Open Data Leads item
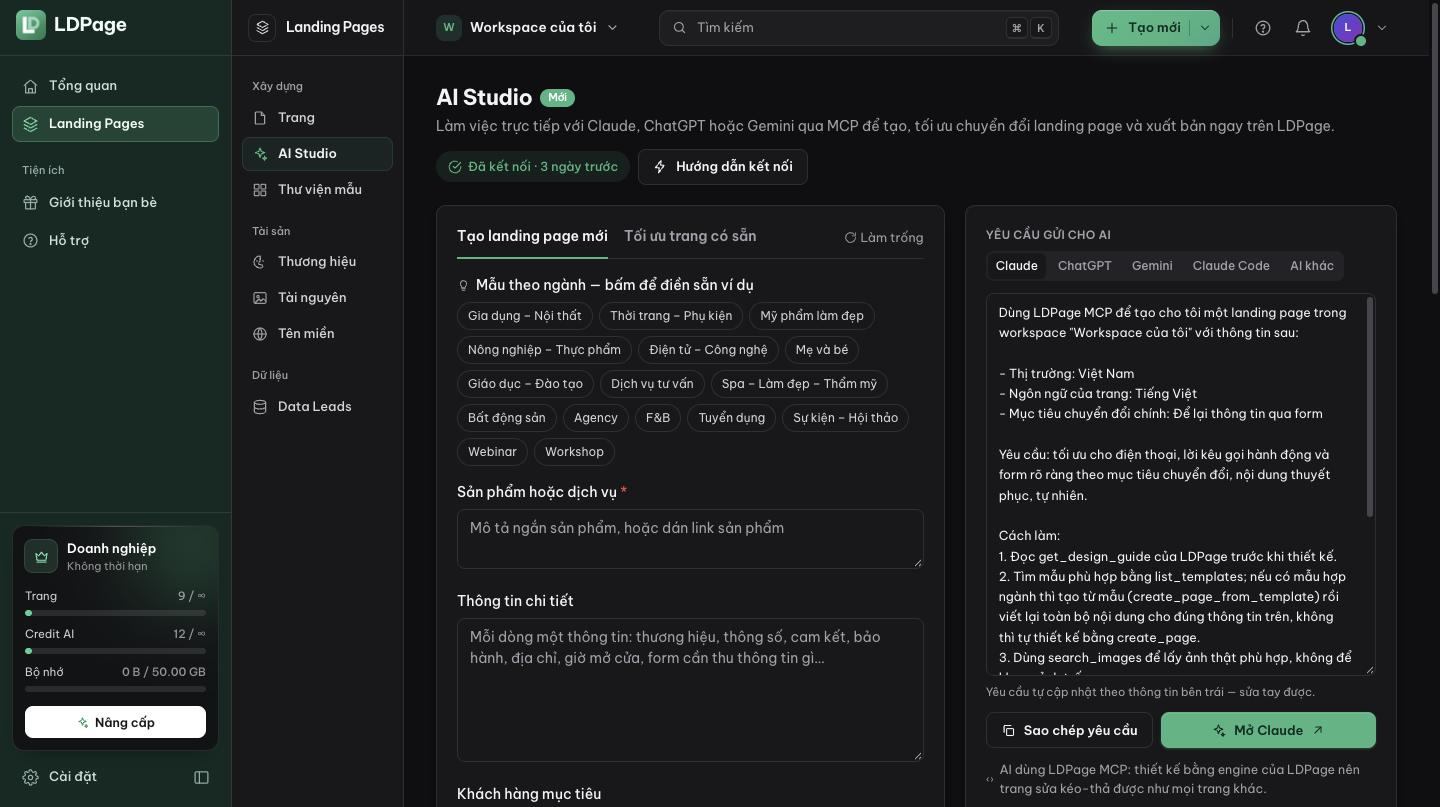Viewport: 1440px width, 807px height. [317, 407]
